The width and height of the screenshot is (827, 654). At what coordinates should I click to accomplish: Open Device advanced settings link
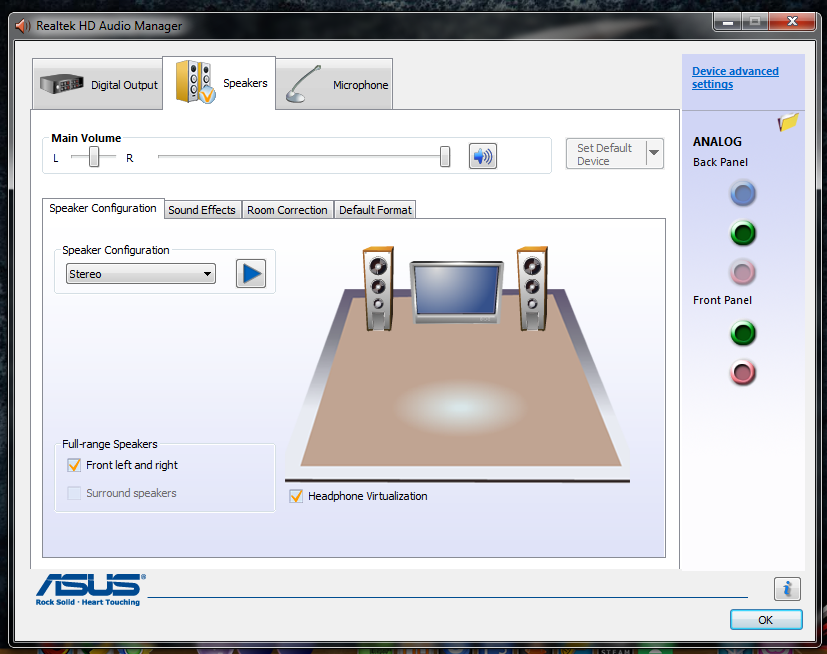click(x=735, y=78)
